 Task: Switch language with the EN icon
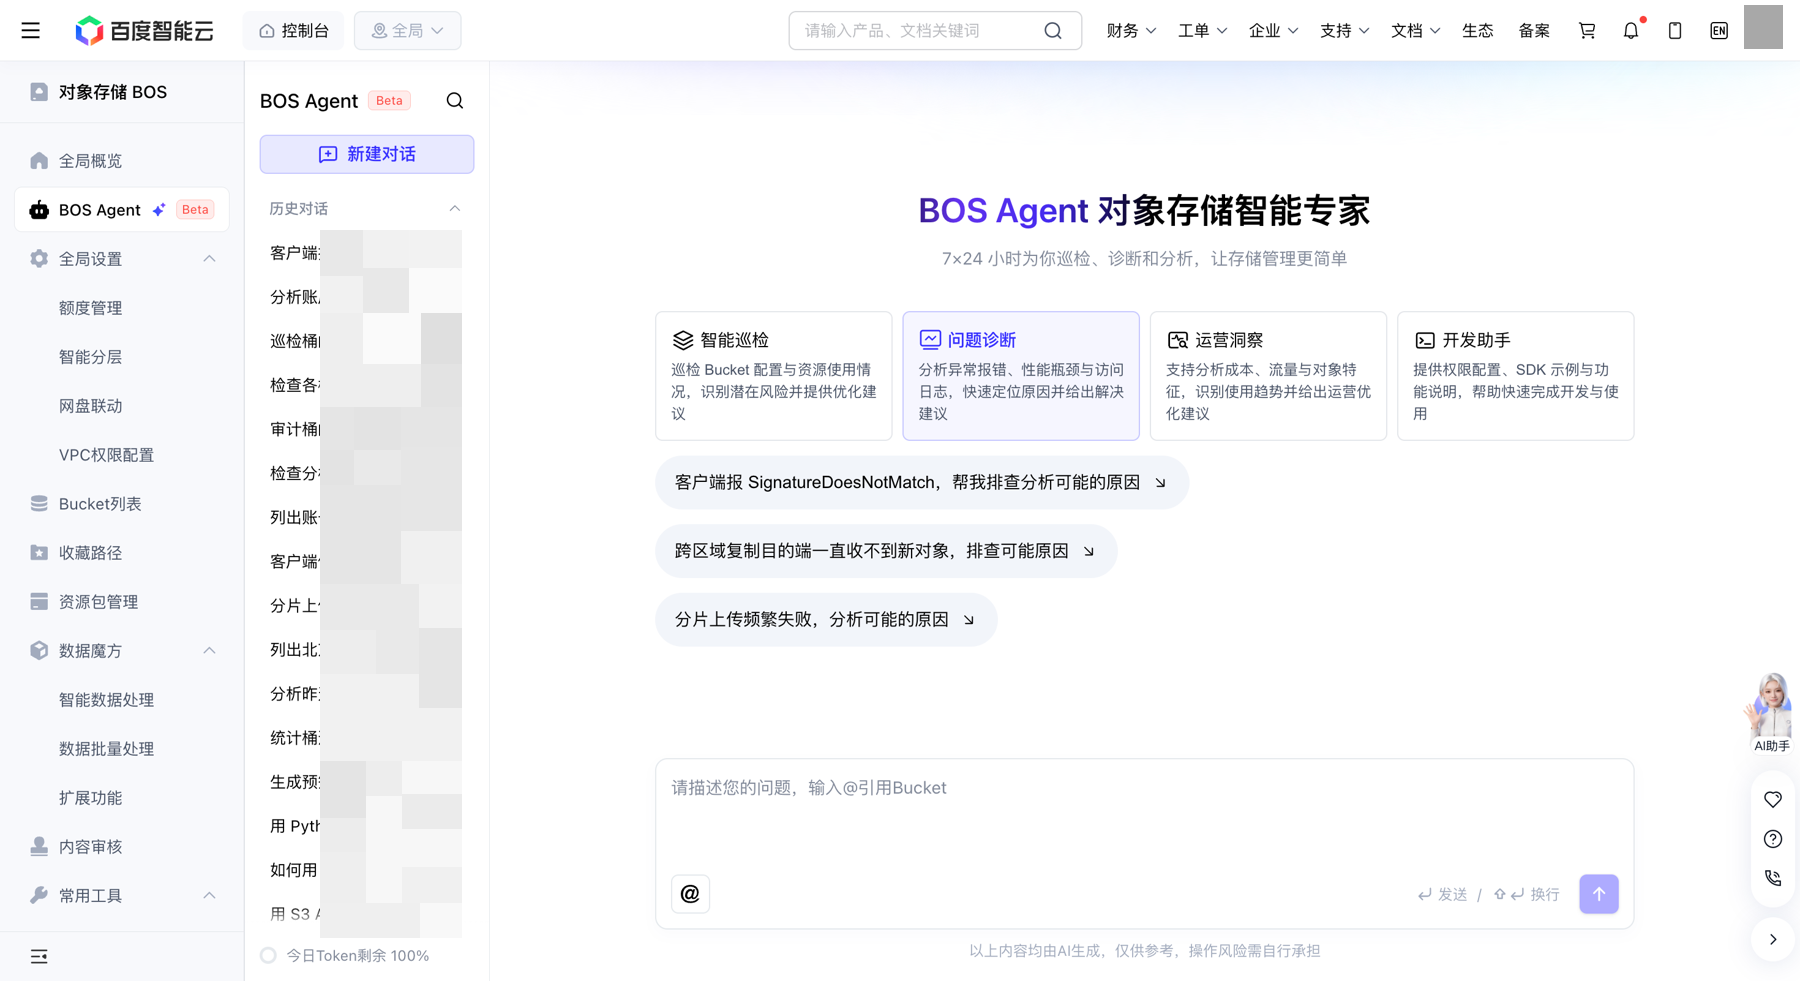[x=1719, y=31]
